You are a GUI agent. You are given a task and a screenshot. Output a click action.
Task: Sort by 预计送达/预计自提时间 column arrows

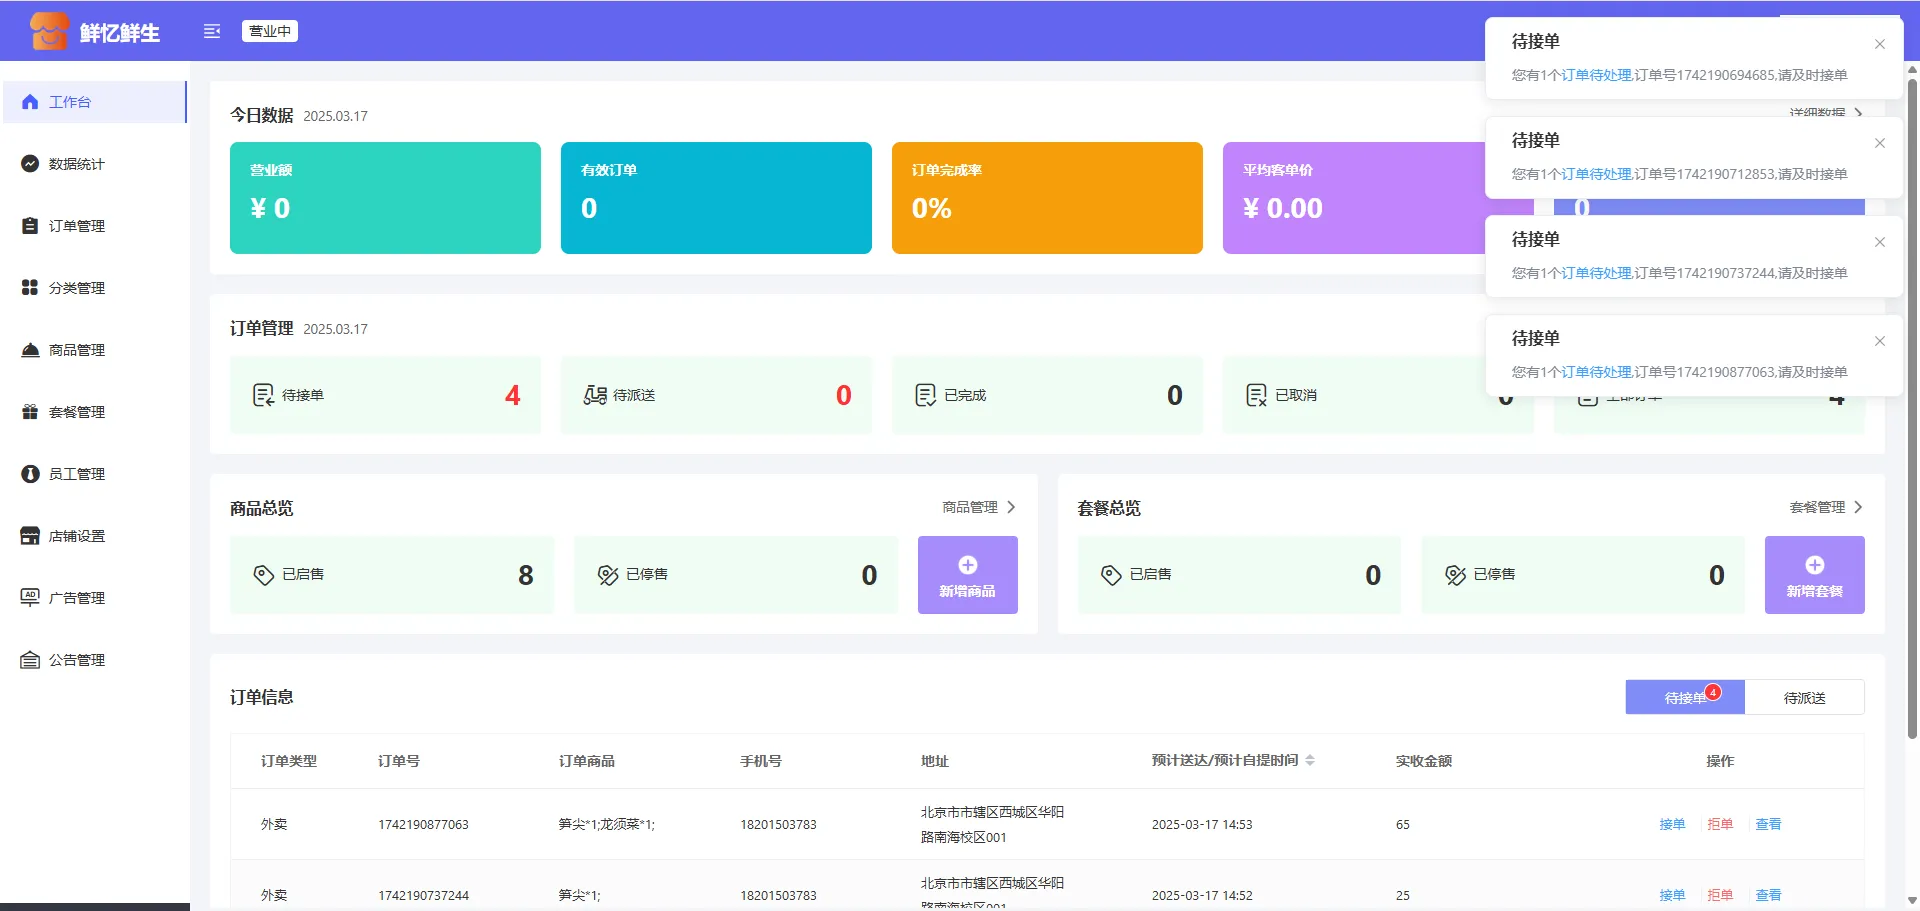coord(1310,761)
